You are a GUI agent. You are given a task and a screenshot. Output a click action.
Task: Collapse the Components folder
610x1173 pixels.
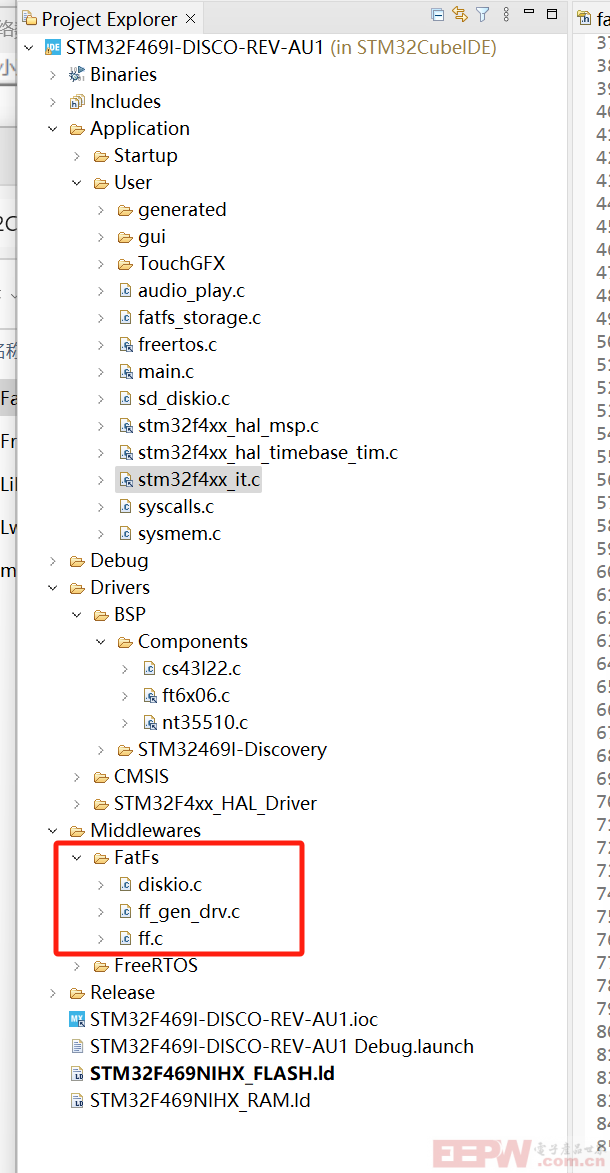pos(100,641)
